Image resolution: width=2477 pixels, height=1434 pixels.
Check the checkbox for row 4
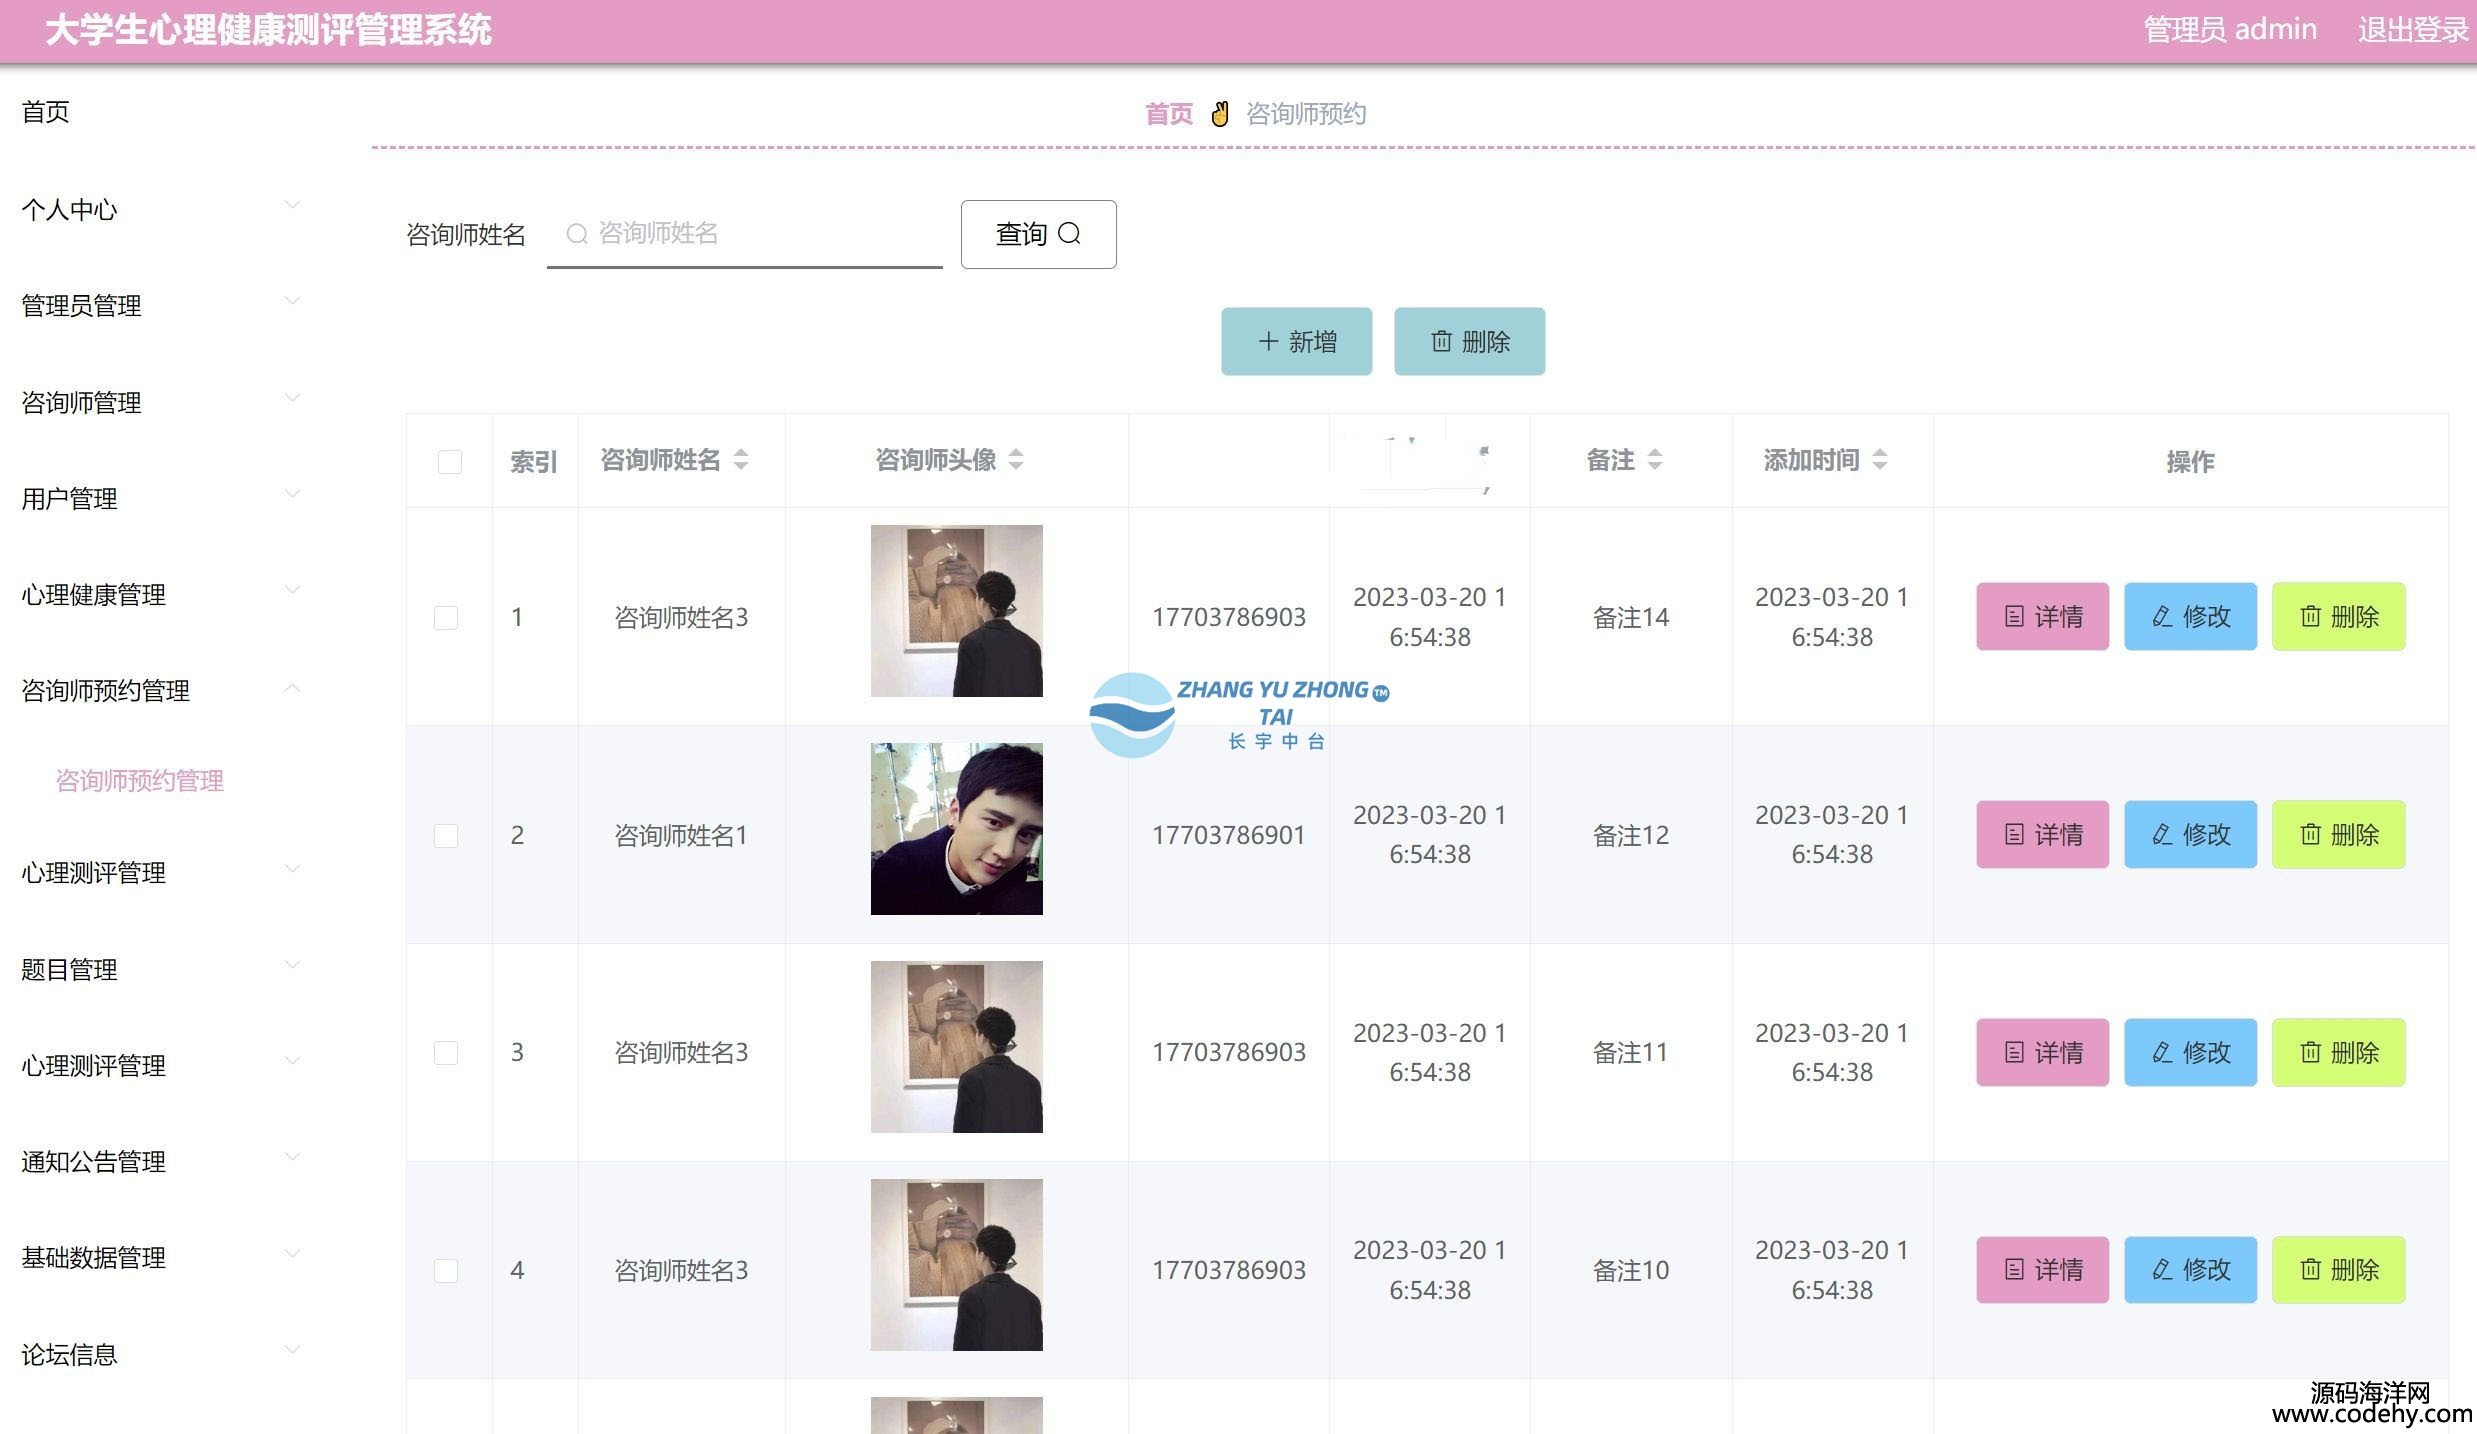446,1270
